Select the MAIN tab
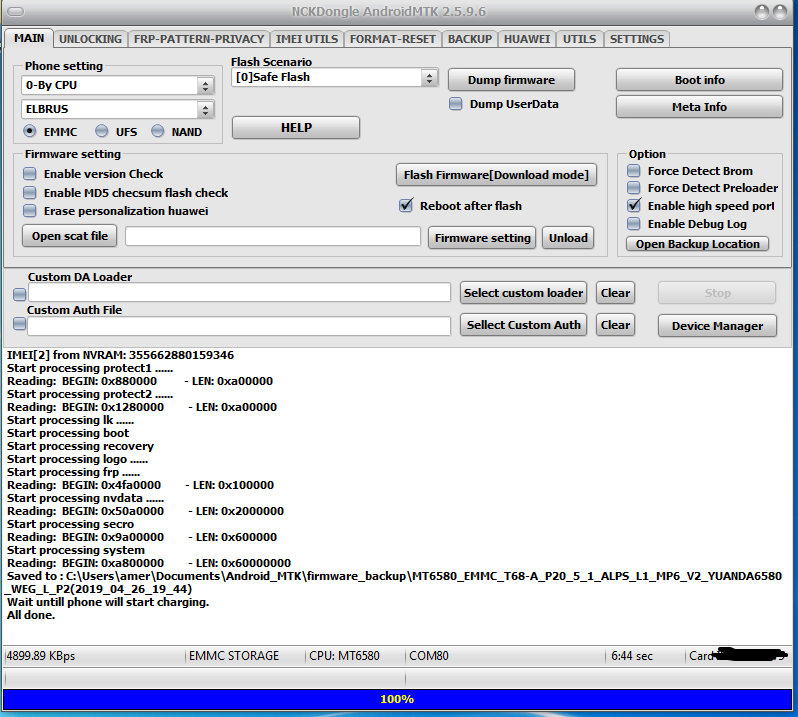 click(x=29, y=38)
